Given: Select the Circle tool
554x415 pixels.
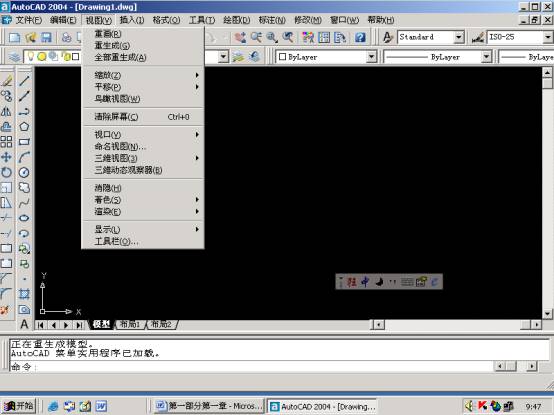Looking at the screenshot, I should click(x=24, y=172).
